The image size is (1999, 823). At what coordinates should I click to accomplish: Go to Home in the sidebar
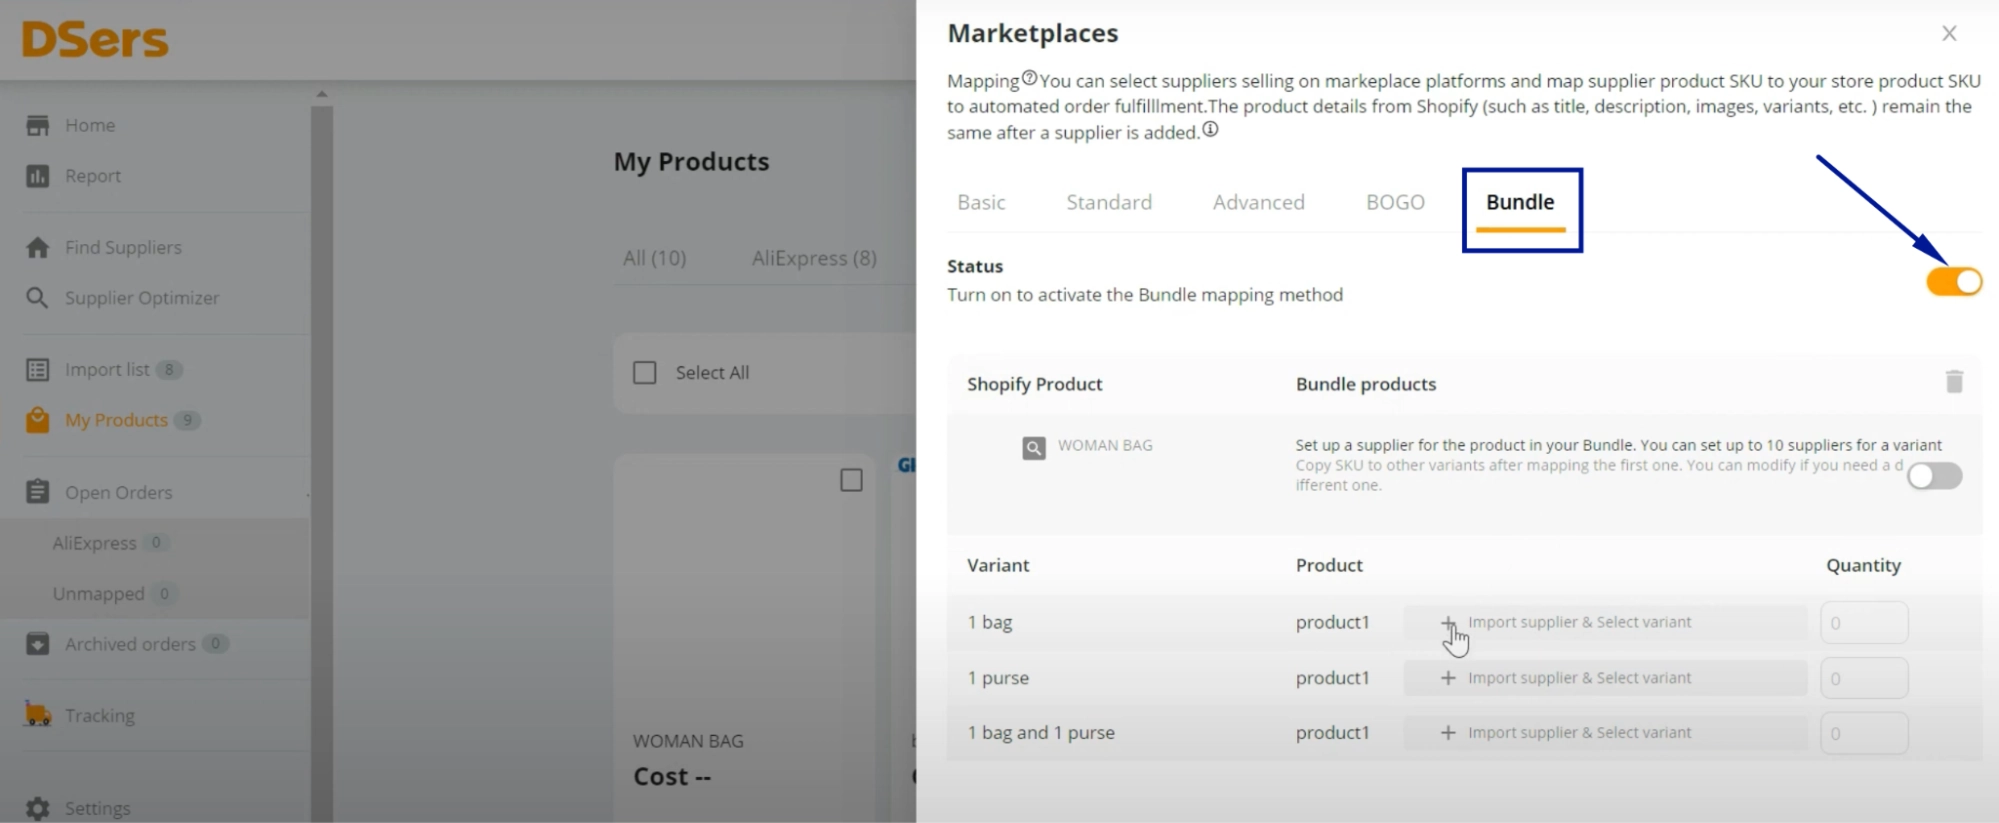coord(90,125)
